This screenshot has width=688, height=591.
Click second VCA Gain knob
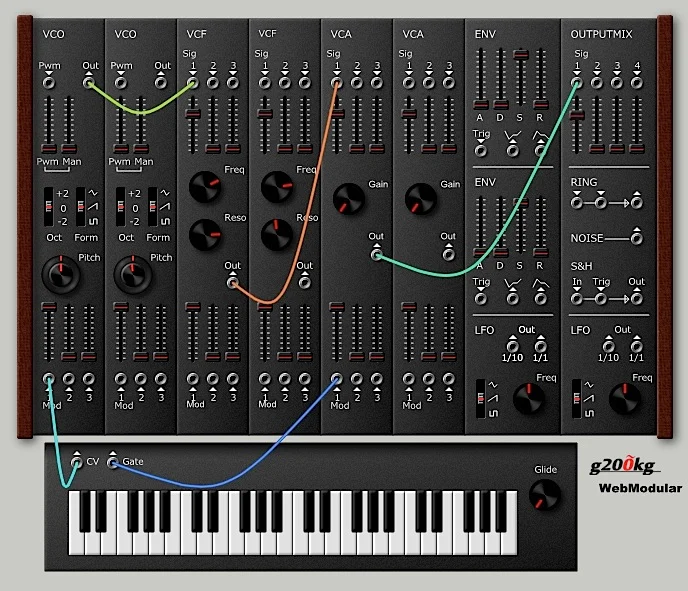point(421,199)
